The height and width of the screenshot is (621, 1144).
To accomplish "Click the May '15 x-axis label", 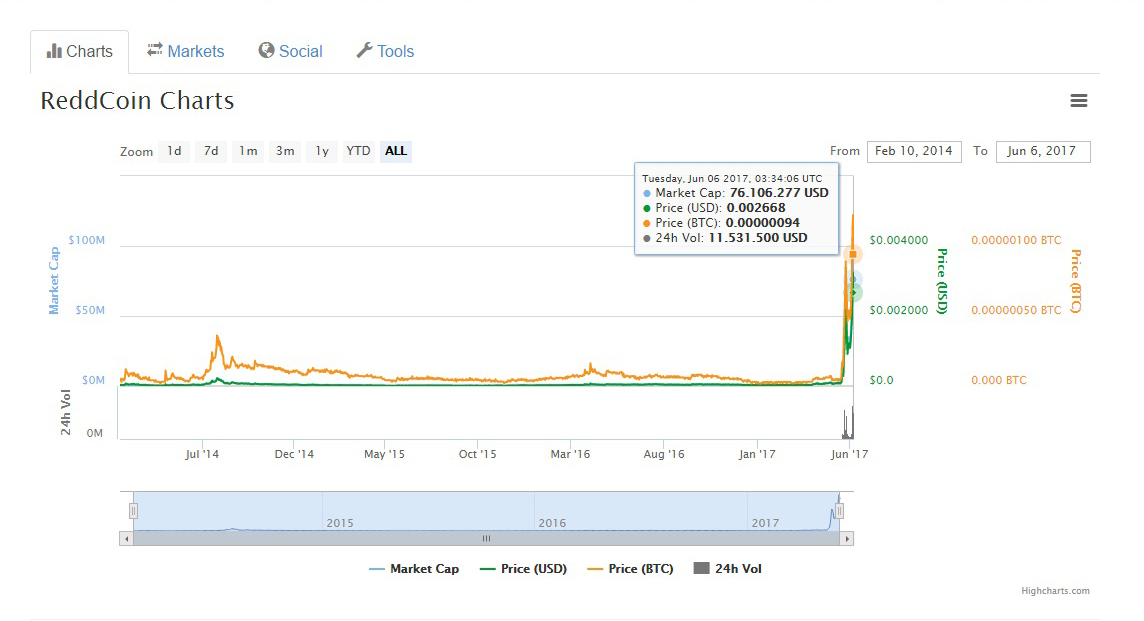I will tap(384, 454).
